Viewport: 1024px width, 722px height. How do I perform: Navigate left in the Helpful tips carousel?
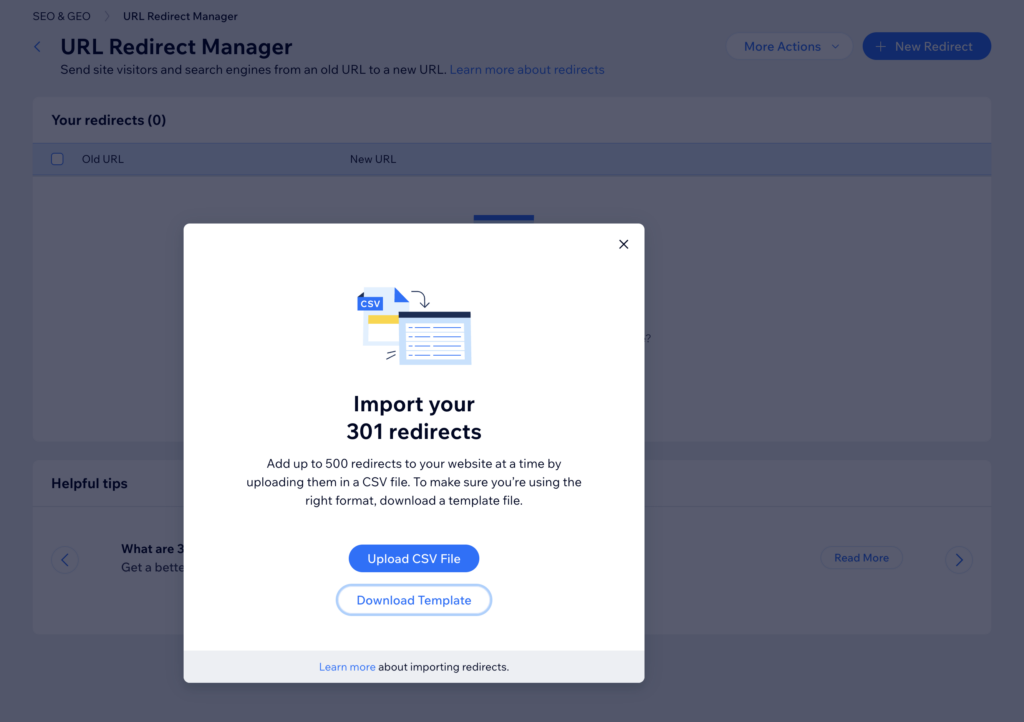(64, 559)
